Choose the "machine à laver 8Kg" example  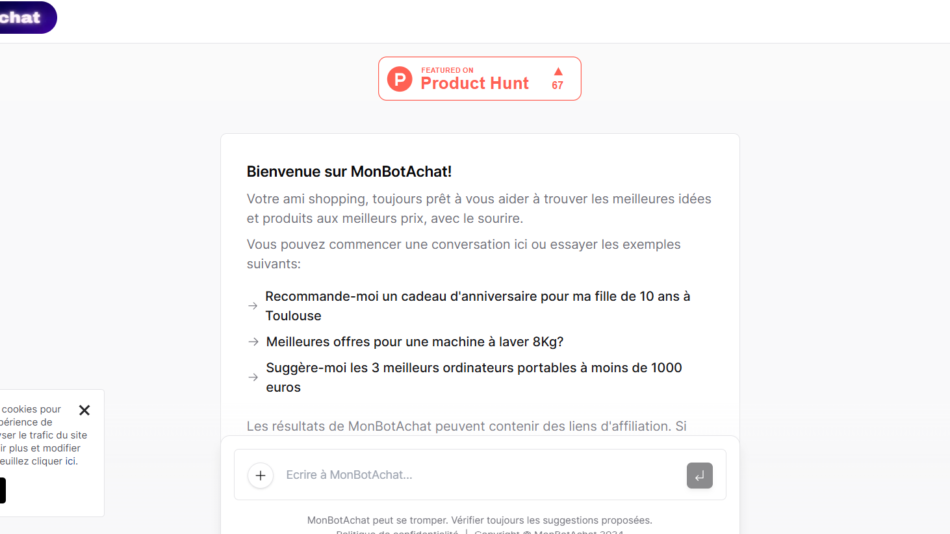tap(414, 342)
